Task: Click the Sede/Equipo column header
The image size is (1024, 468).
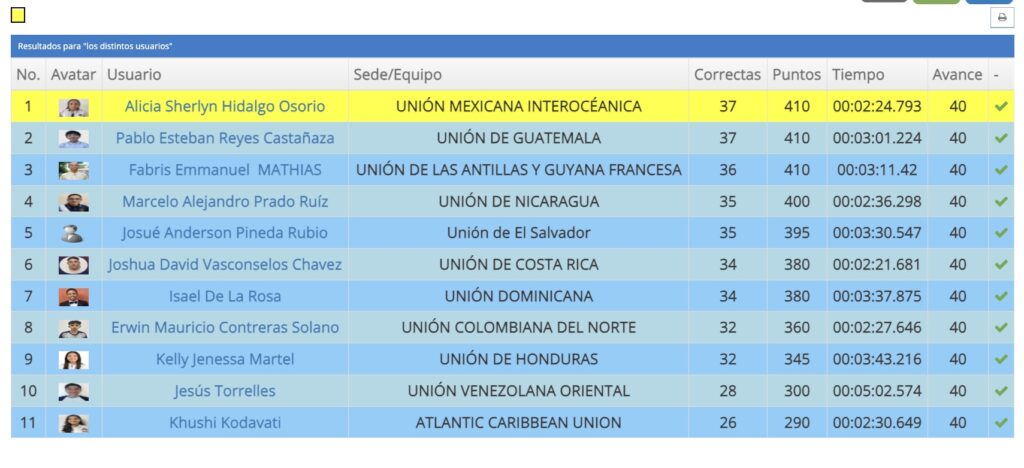Action: 397,75
